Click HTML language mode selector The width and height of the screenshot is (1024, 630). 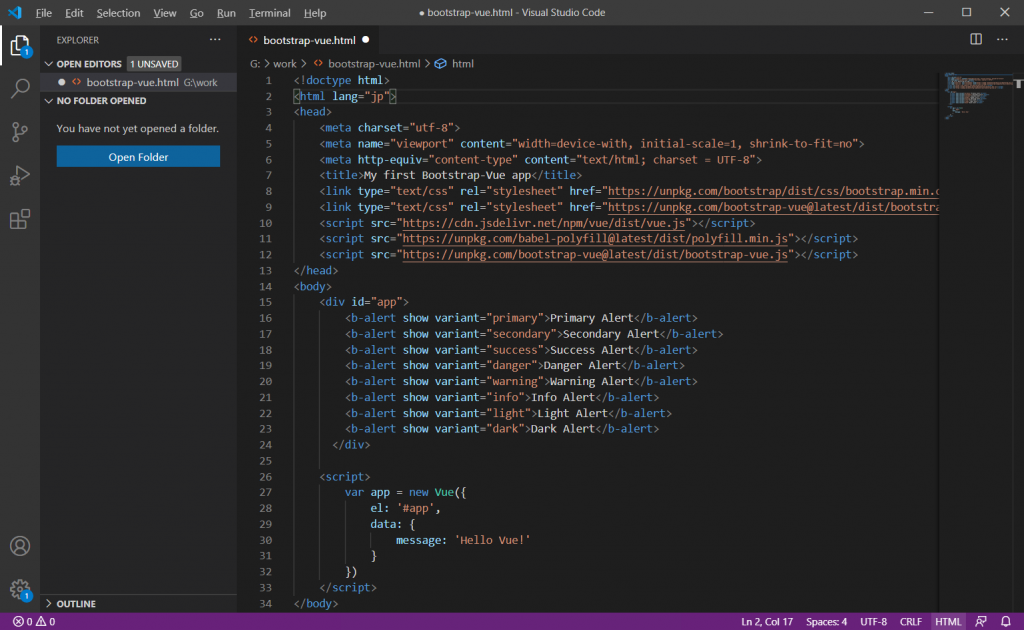click(948, 622)
